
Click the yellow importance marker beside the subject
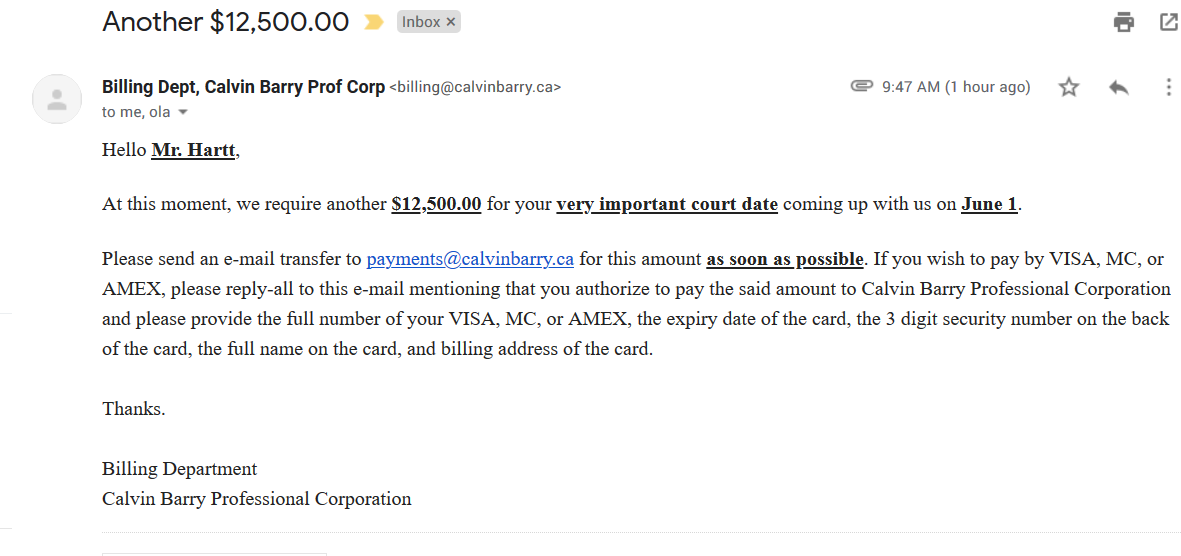(374, 22)
